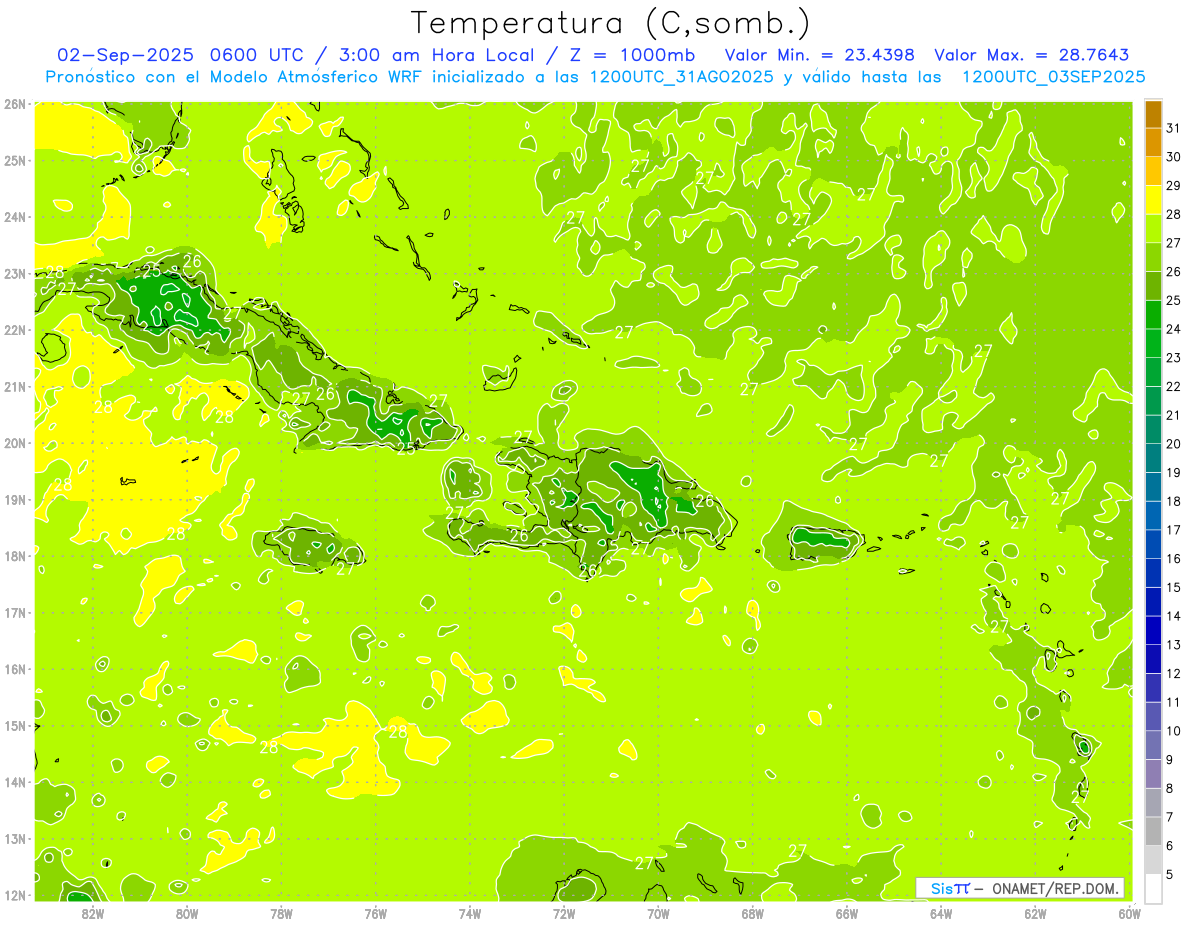Click the latitude label "21N"

pyautogui.click(x=14, y=386)
